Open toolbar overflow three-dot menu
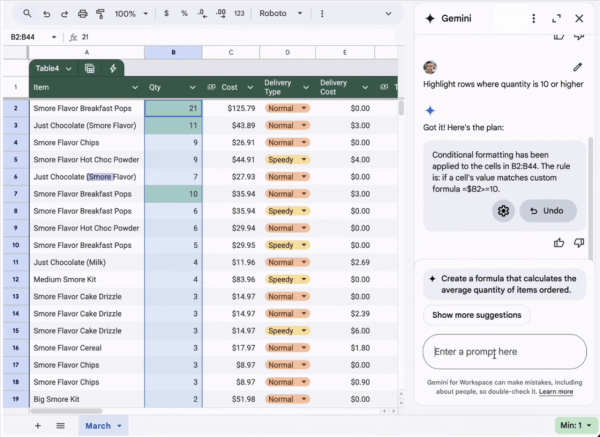This screenshot has width=600, height=437. coord(322,13)
